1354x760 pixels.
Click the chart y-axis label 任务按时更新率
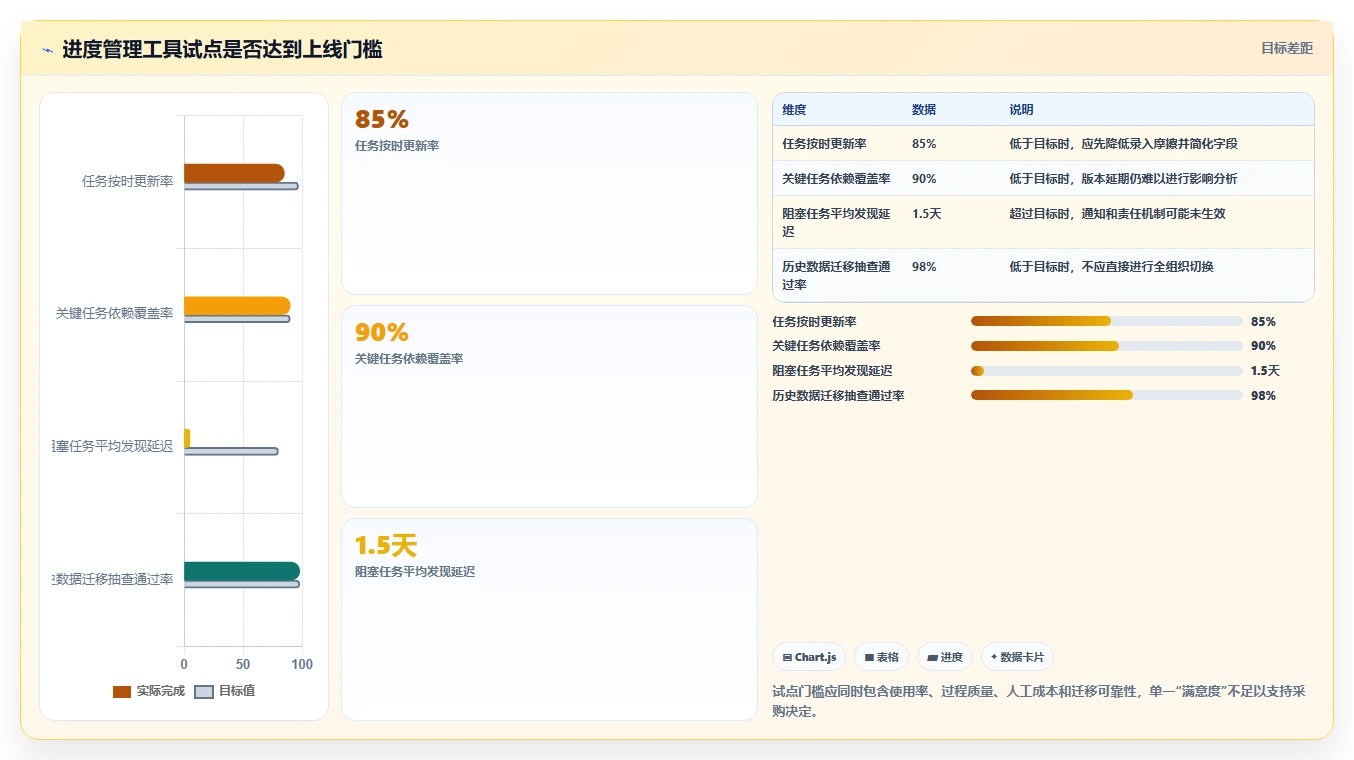point(127,181)
